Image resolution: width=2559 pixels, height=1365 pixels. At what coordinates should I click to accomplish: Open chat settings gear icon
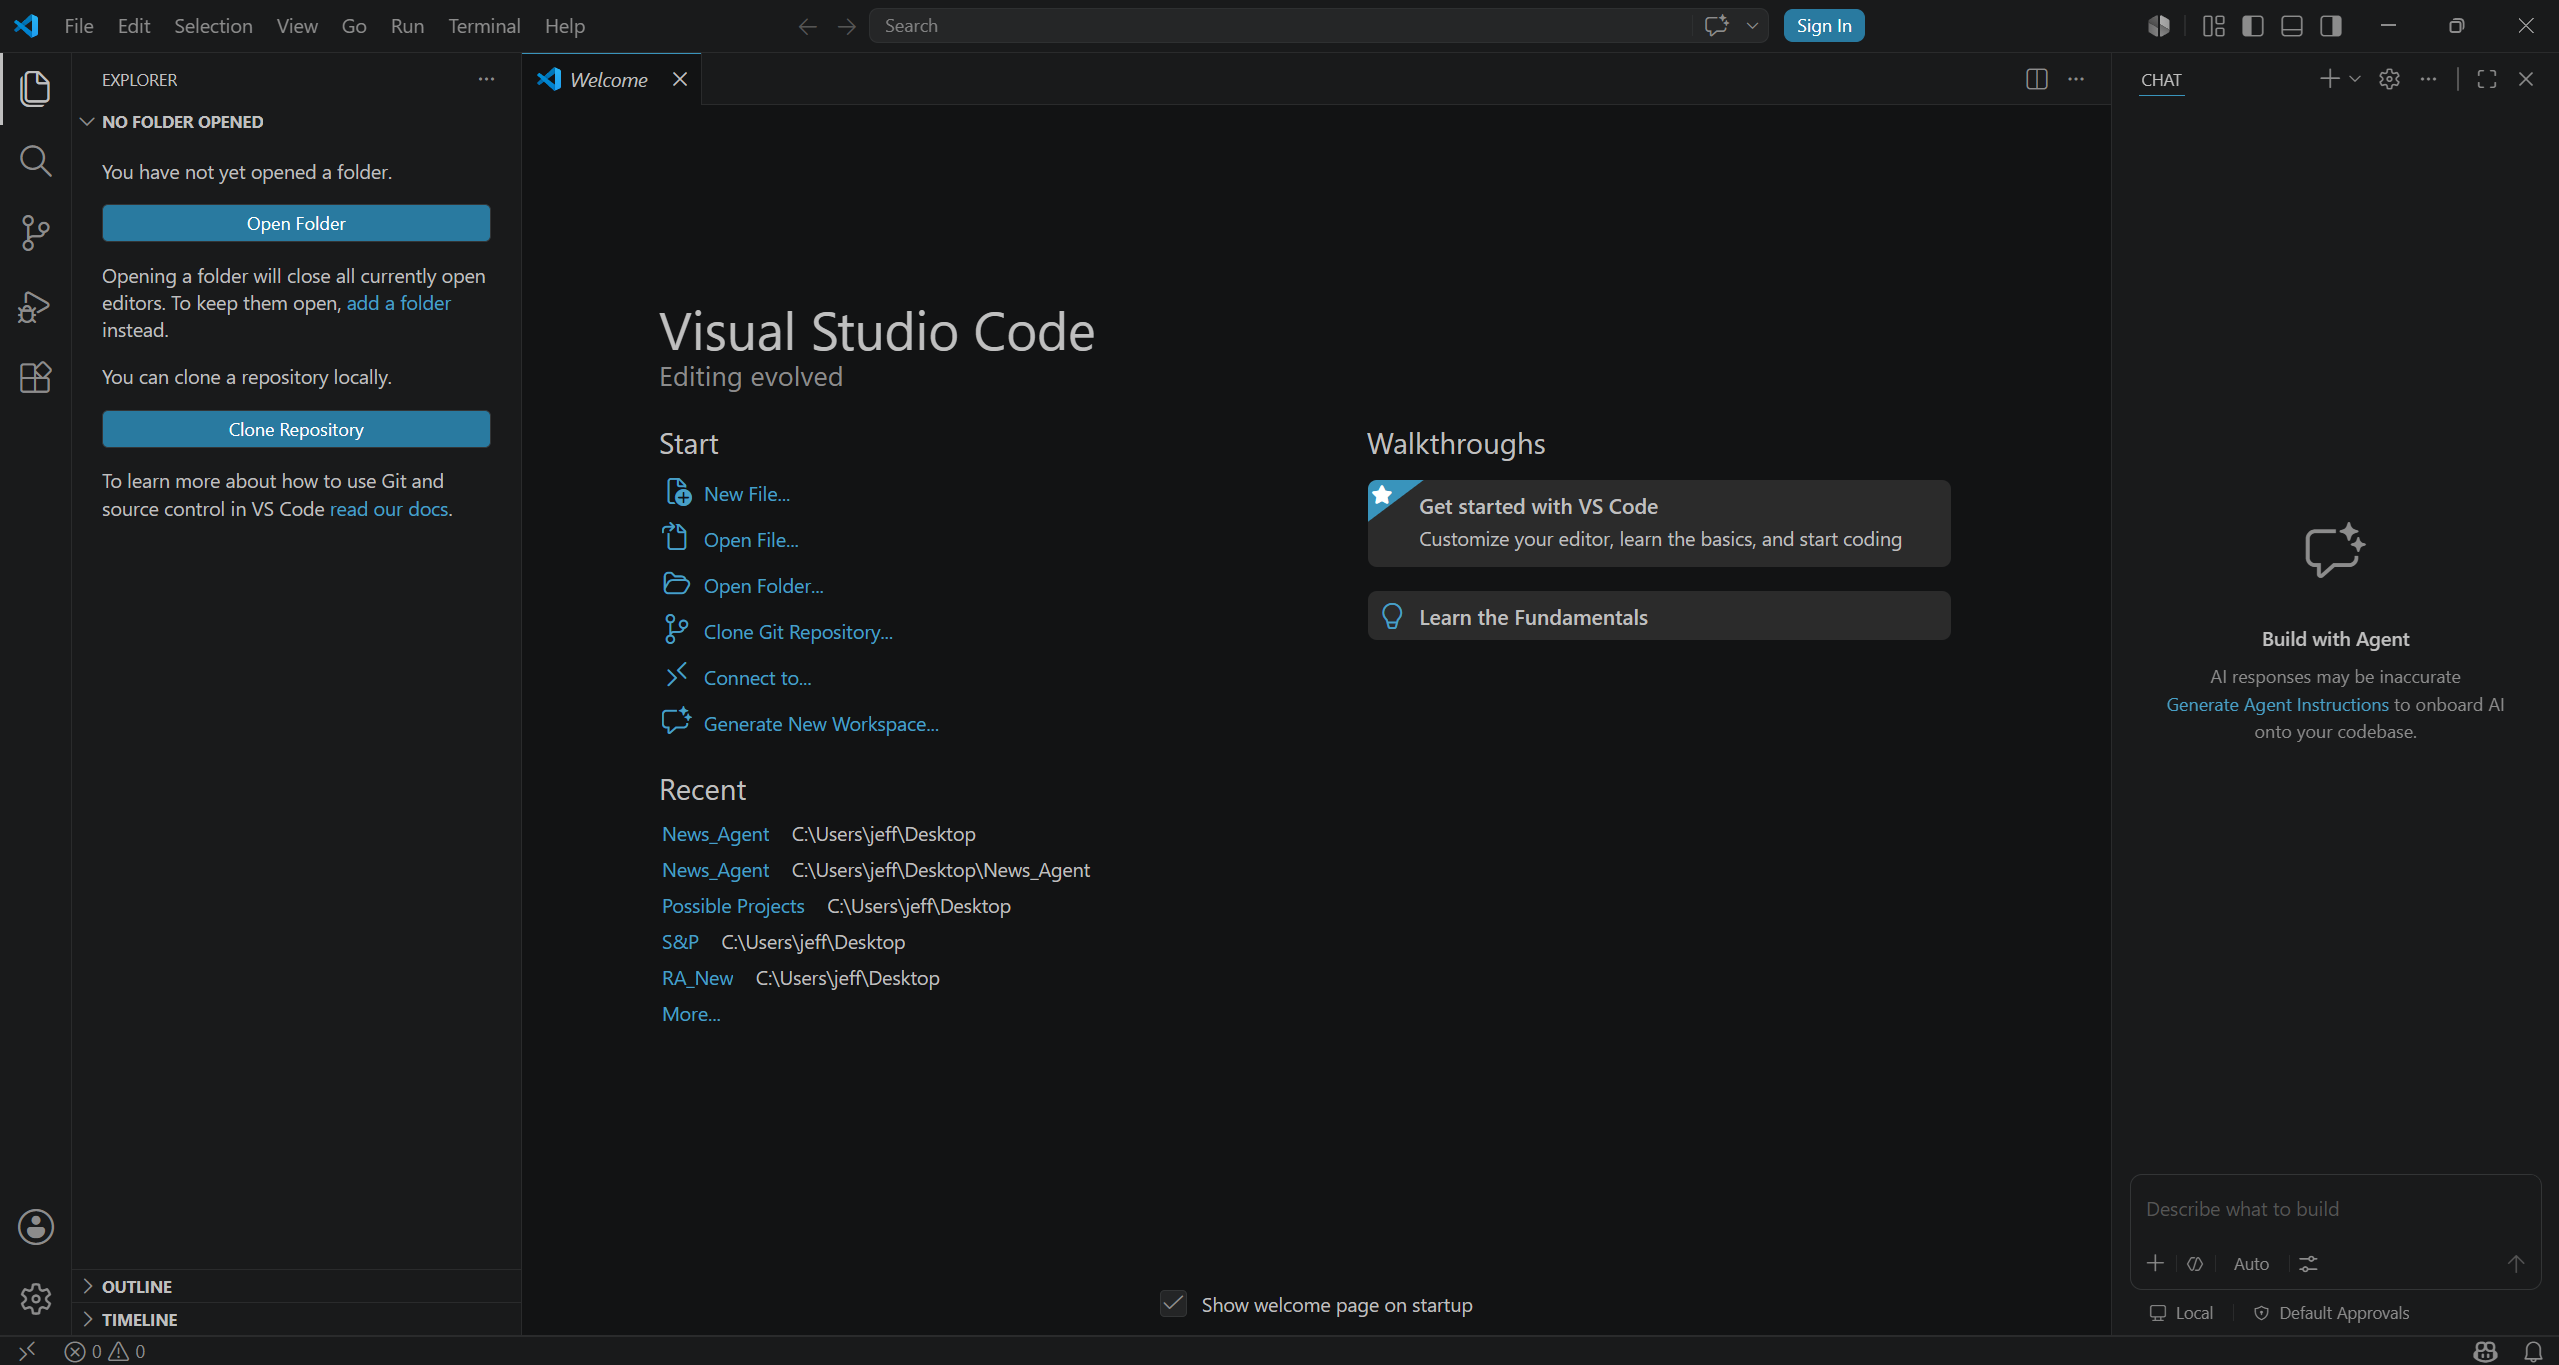[x=2389, y=79]
